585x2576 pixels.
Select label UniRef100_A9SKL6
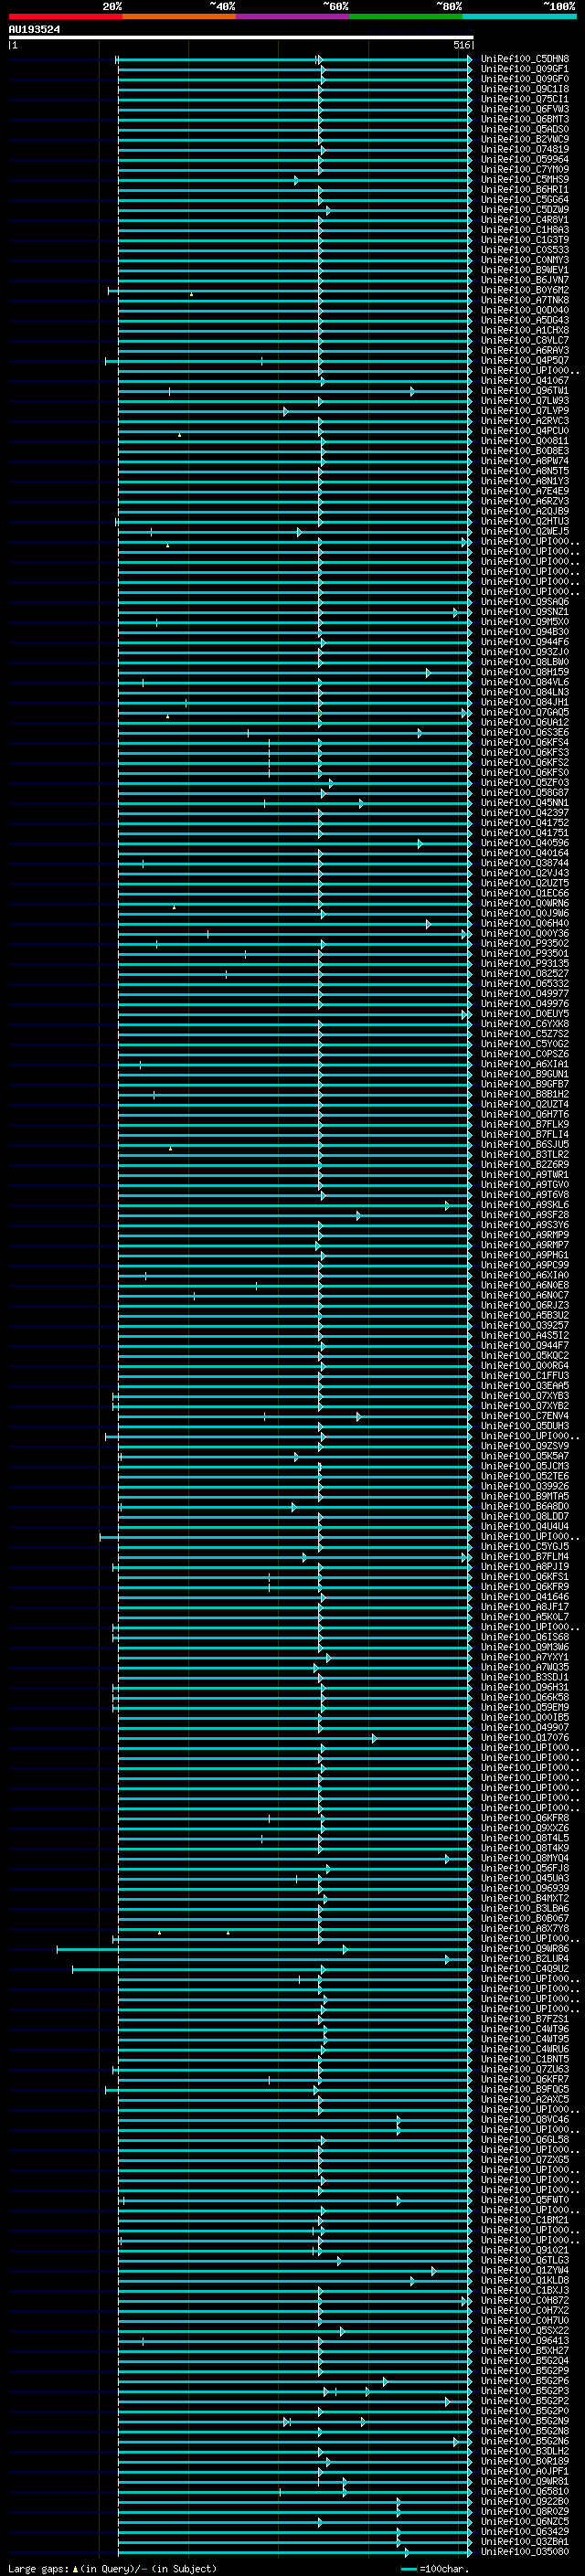525,1205
